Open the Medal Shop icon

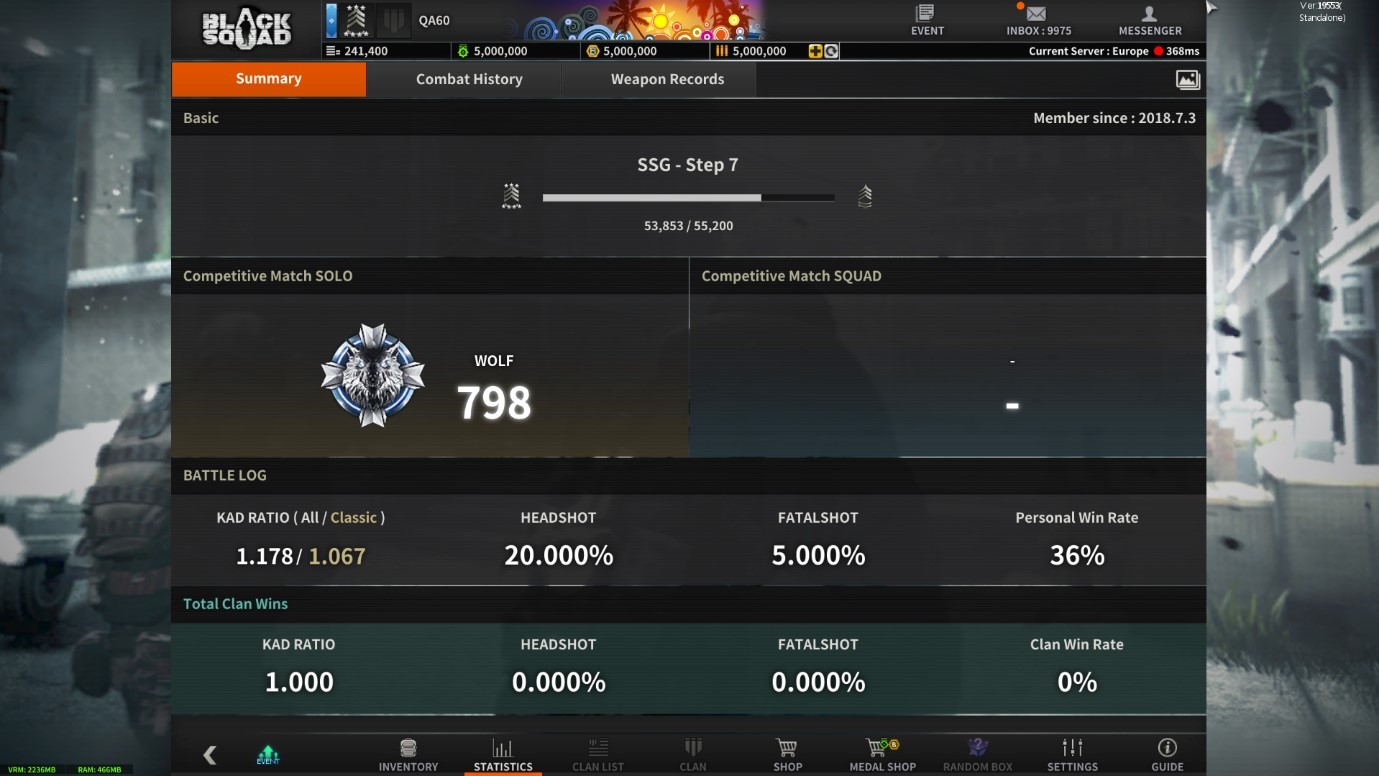tap(882, 748)
